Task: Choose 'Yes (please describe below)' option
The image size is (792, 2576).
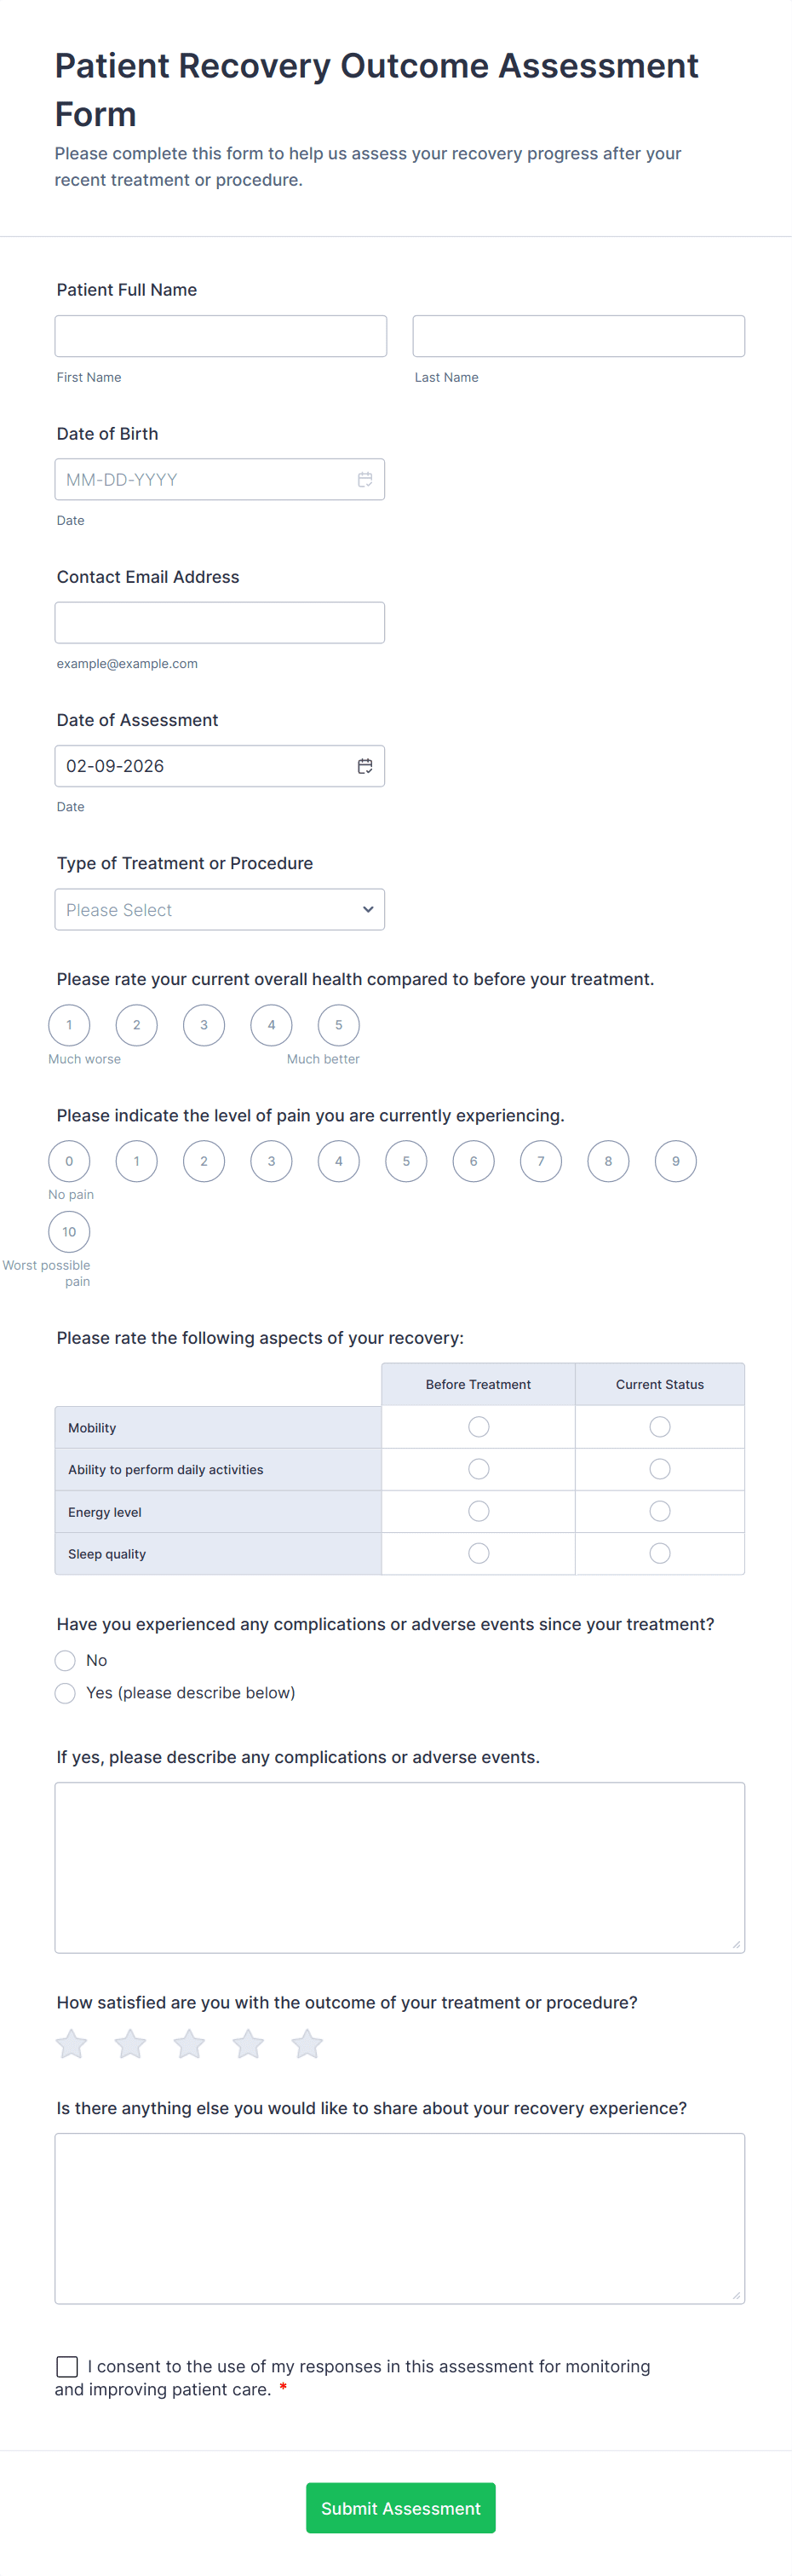Action: [x=65, y=1693]
